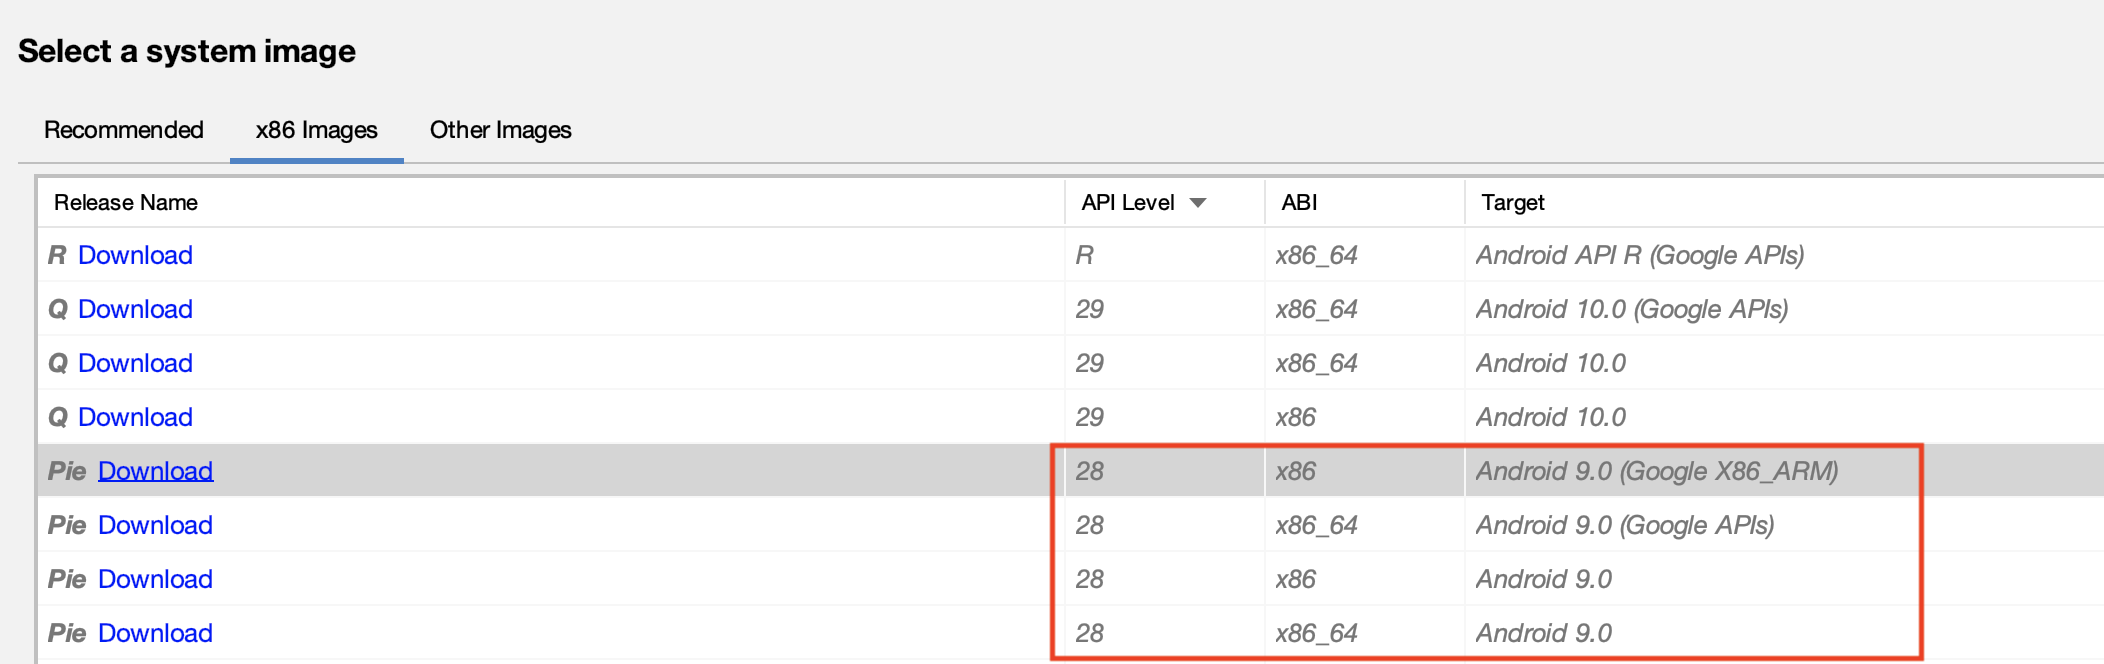Viewport: 2104px width, 664px height.
Task: Download the Pie x86 Android 9.0 image
Action: tap(156, 579)
